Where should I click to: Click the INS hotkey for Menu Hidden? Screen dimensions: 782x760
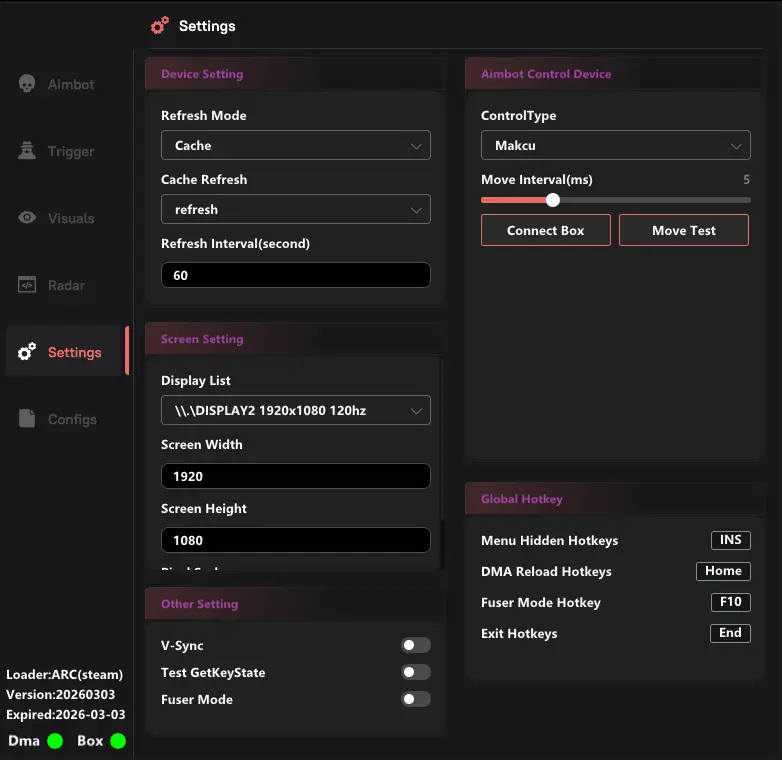(730, 540)
